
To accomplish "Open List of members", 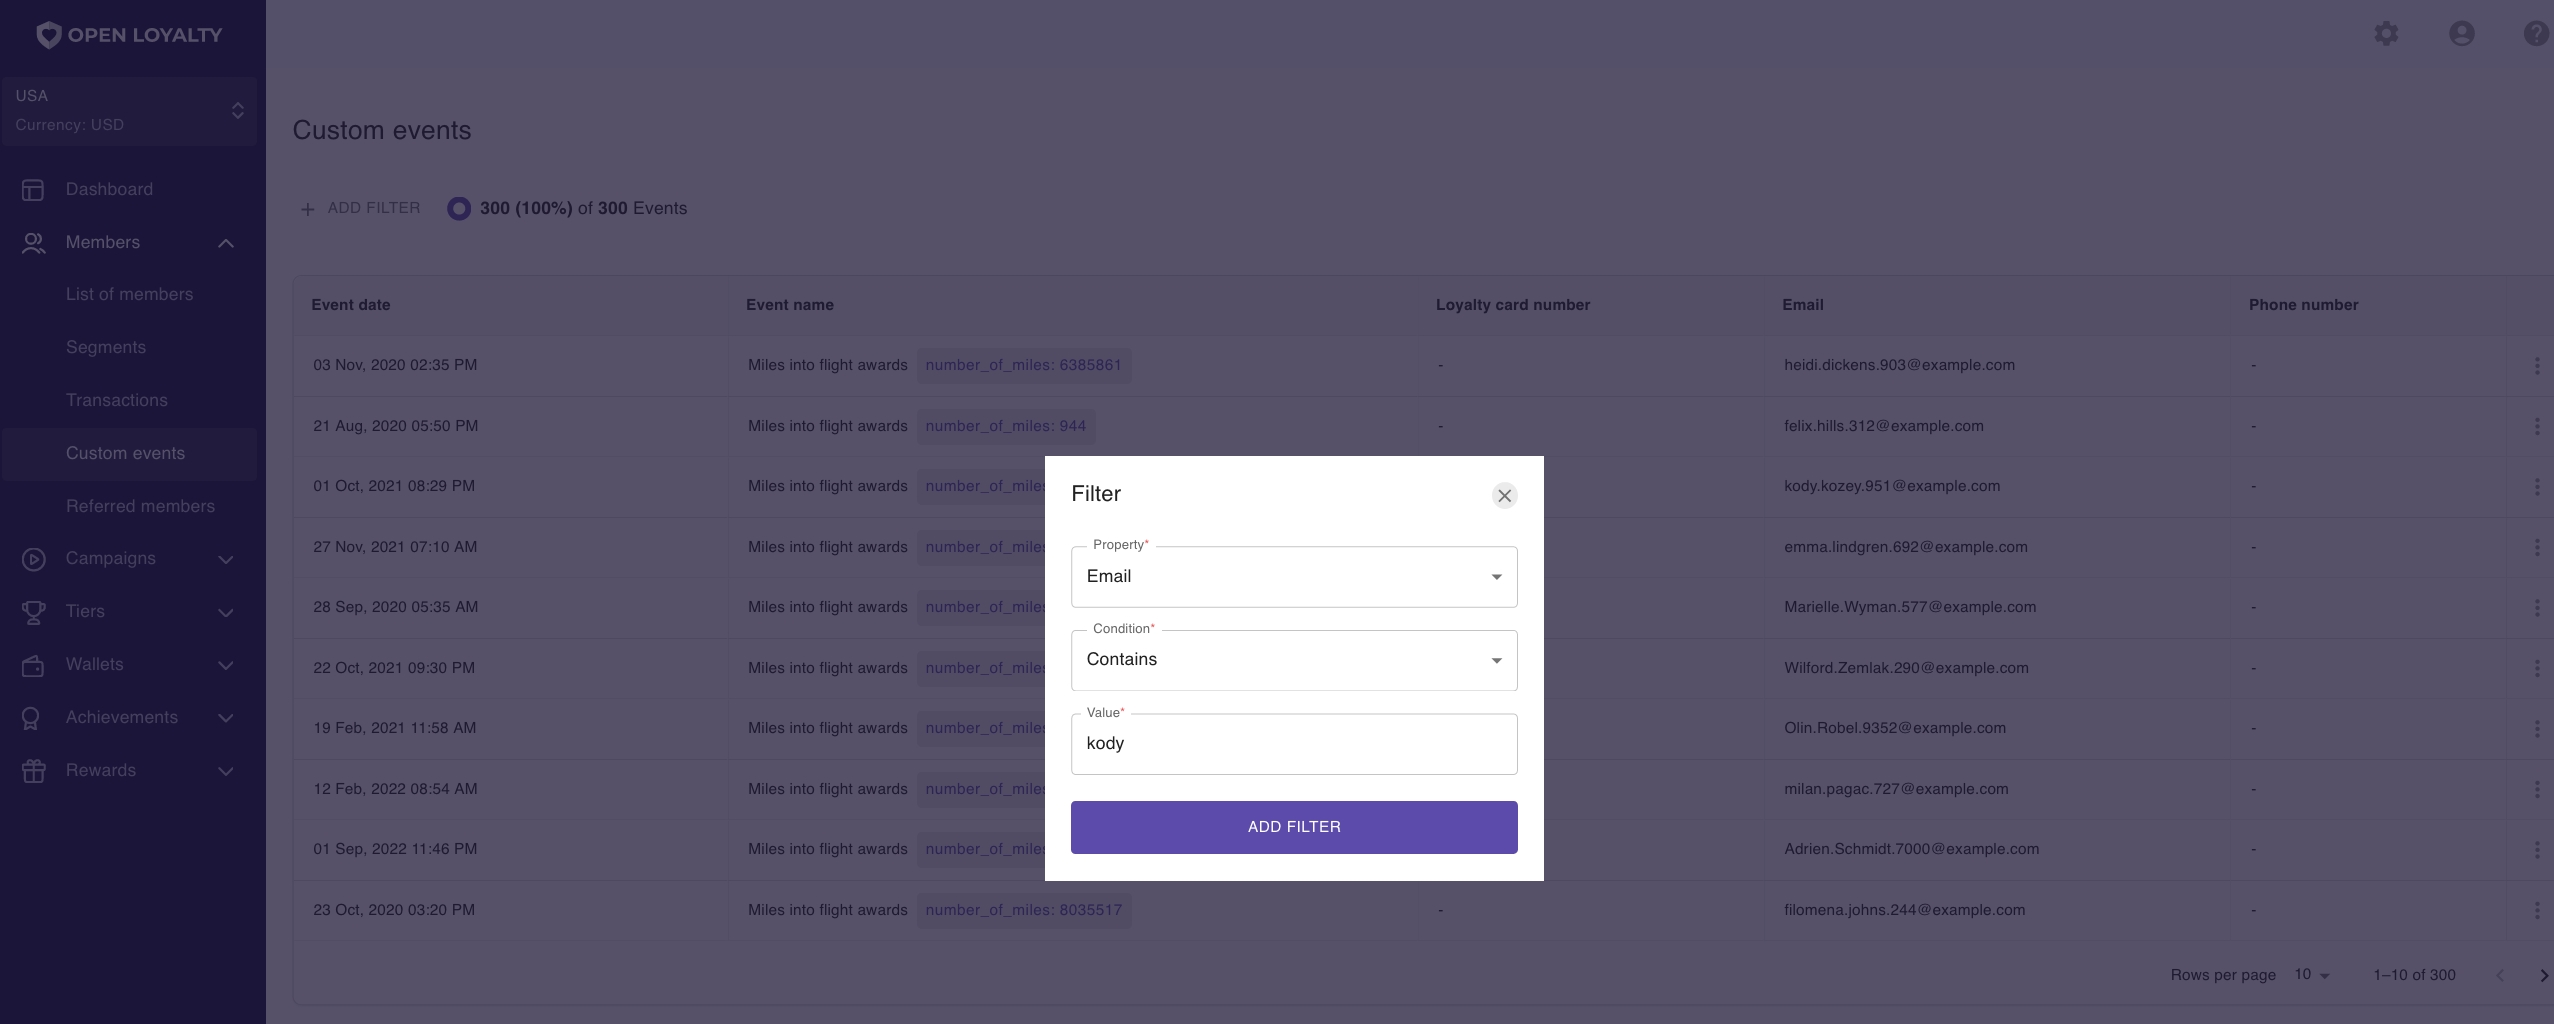I will (x=129, y=295).
